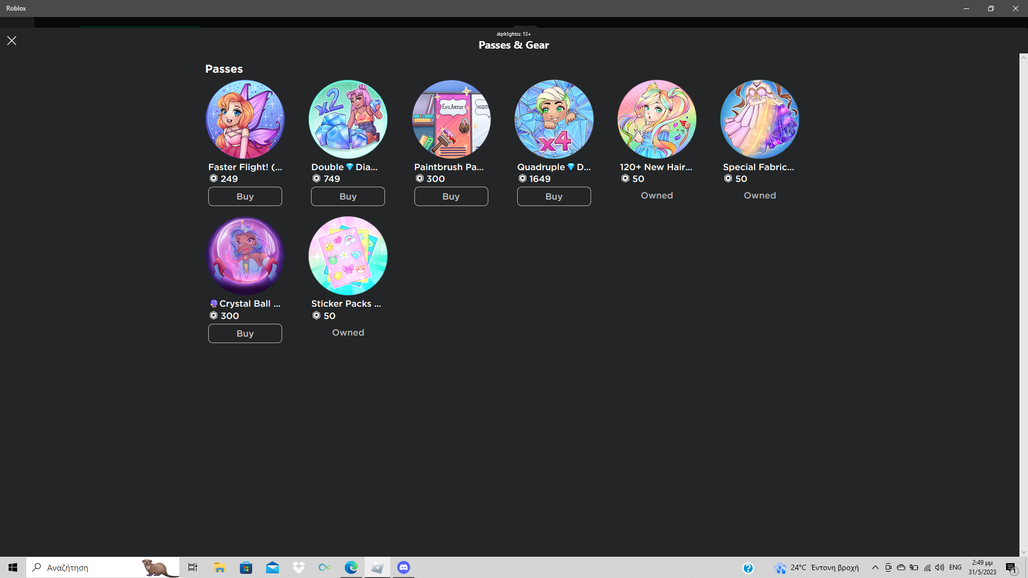
Task: Buy the Double Diamonds pass
Action: coord(348,197)
